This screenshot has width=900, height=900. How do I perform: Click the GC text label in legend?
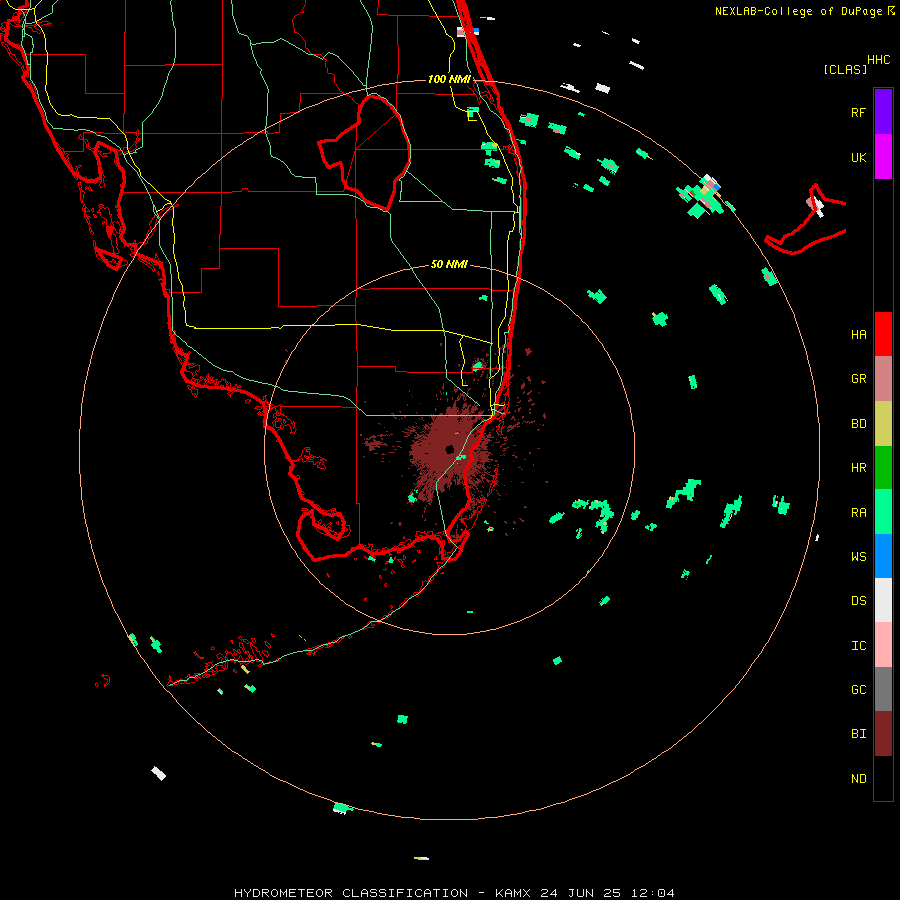pos(858,690)
